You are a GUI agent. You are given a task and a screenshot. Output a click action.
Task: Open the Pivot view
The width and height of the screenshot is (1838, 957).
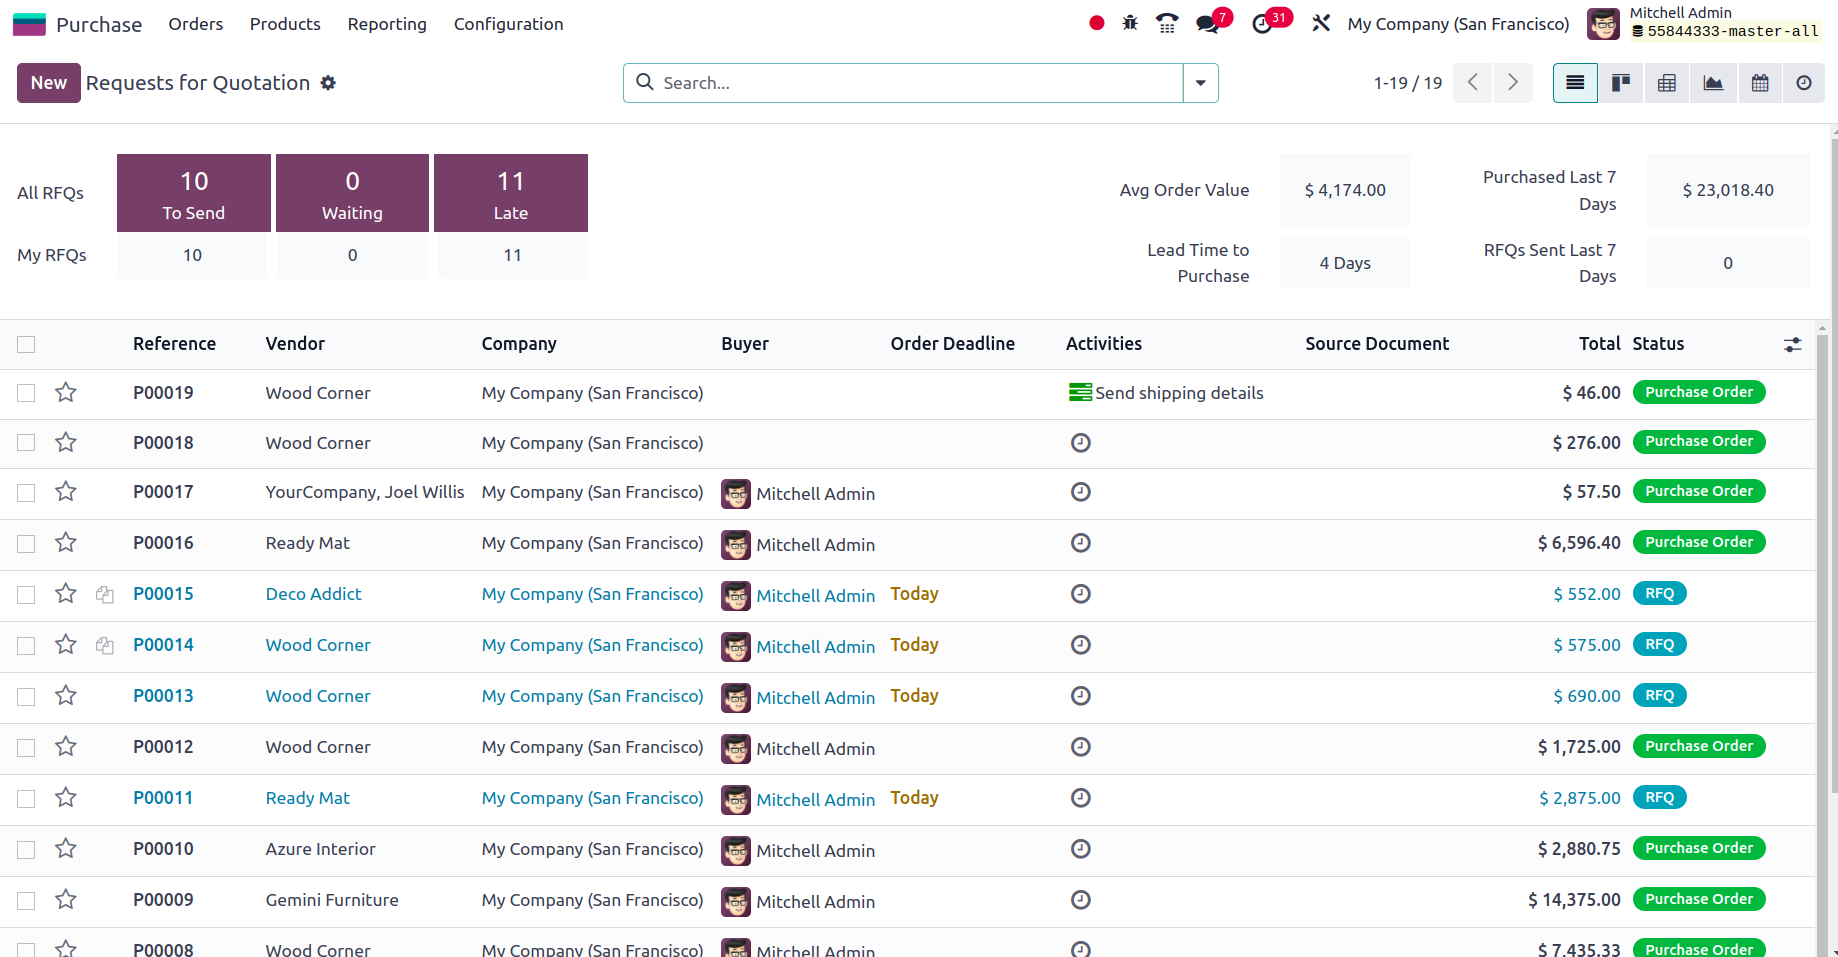[1667, 83]
